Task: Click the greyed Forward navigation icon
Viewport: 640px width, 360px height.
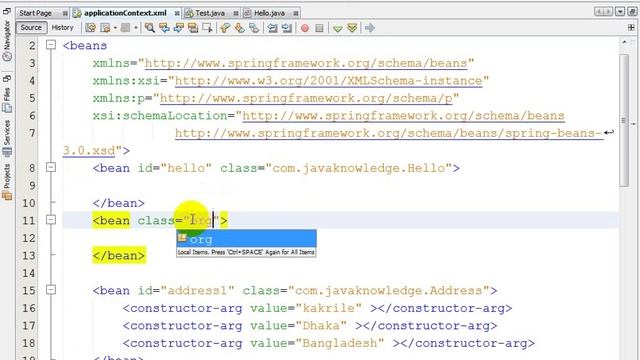Action: click(x=125, y=28)
